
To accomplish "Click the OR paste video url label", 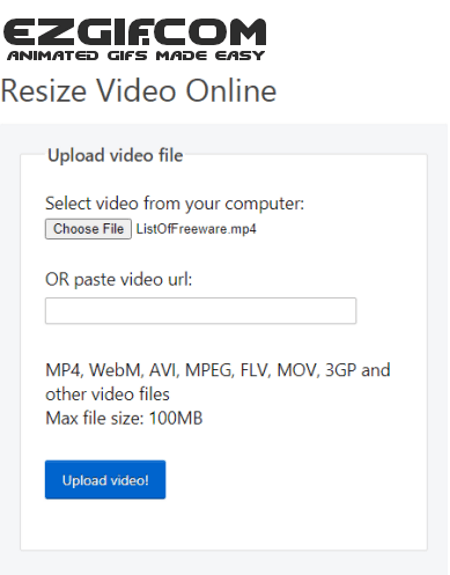I will pyautogui.click(x=118, y=280).
